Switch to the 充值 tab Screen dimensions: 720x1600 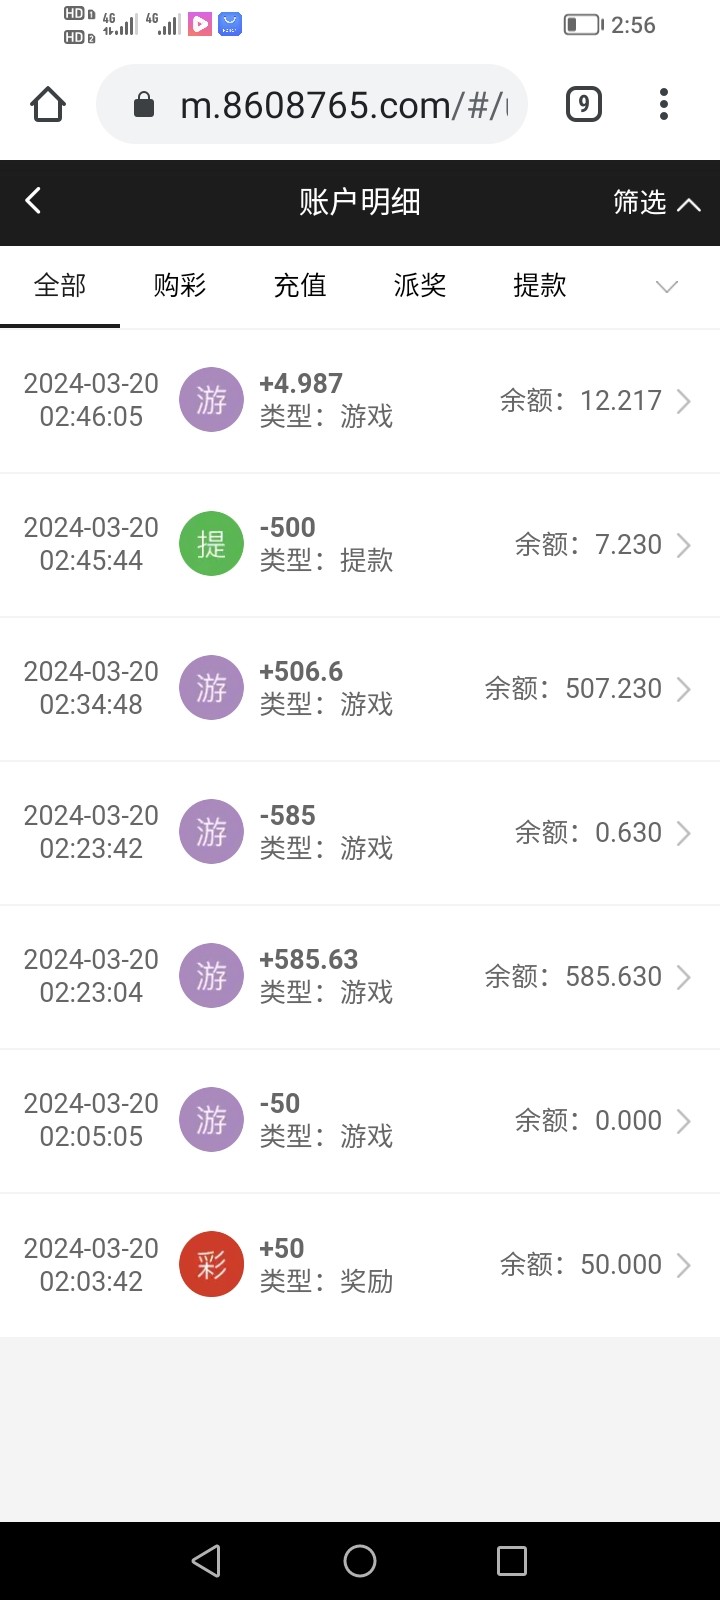[300, 286]
